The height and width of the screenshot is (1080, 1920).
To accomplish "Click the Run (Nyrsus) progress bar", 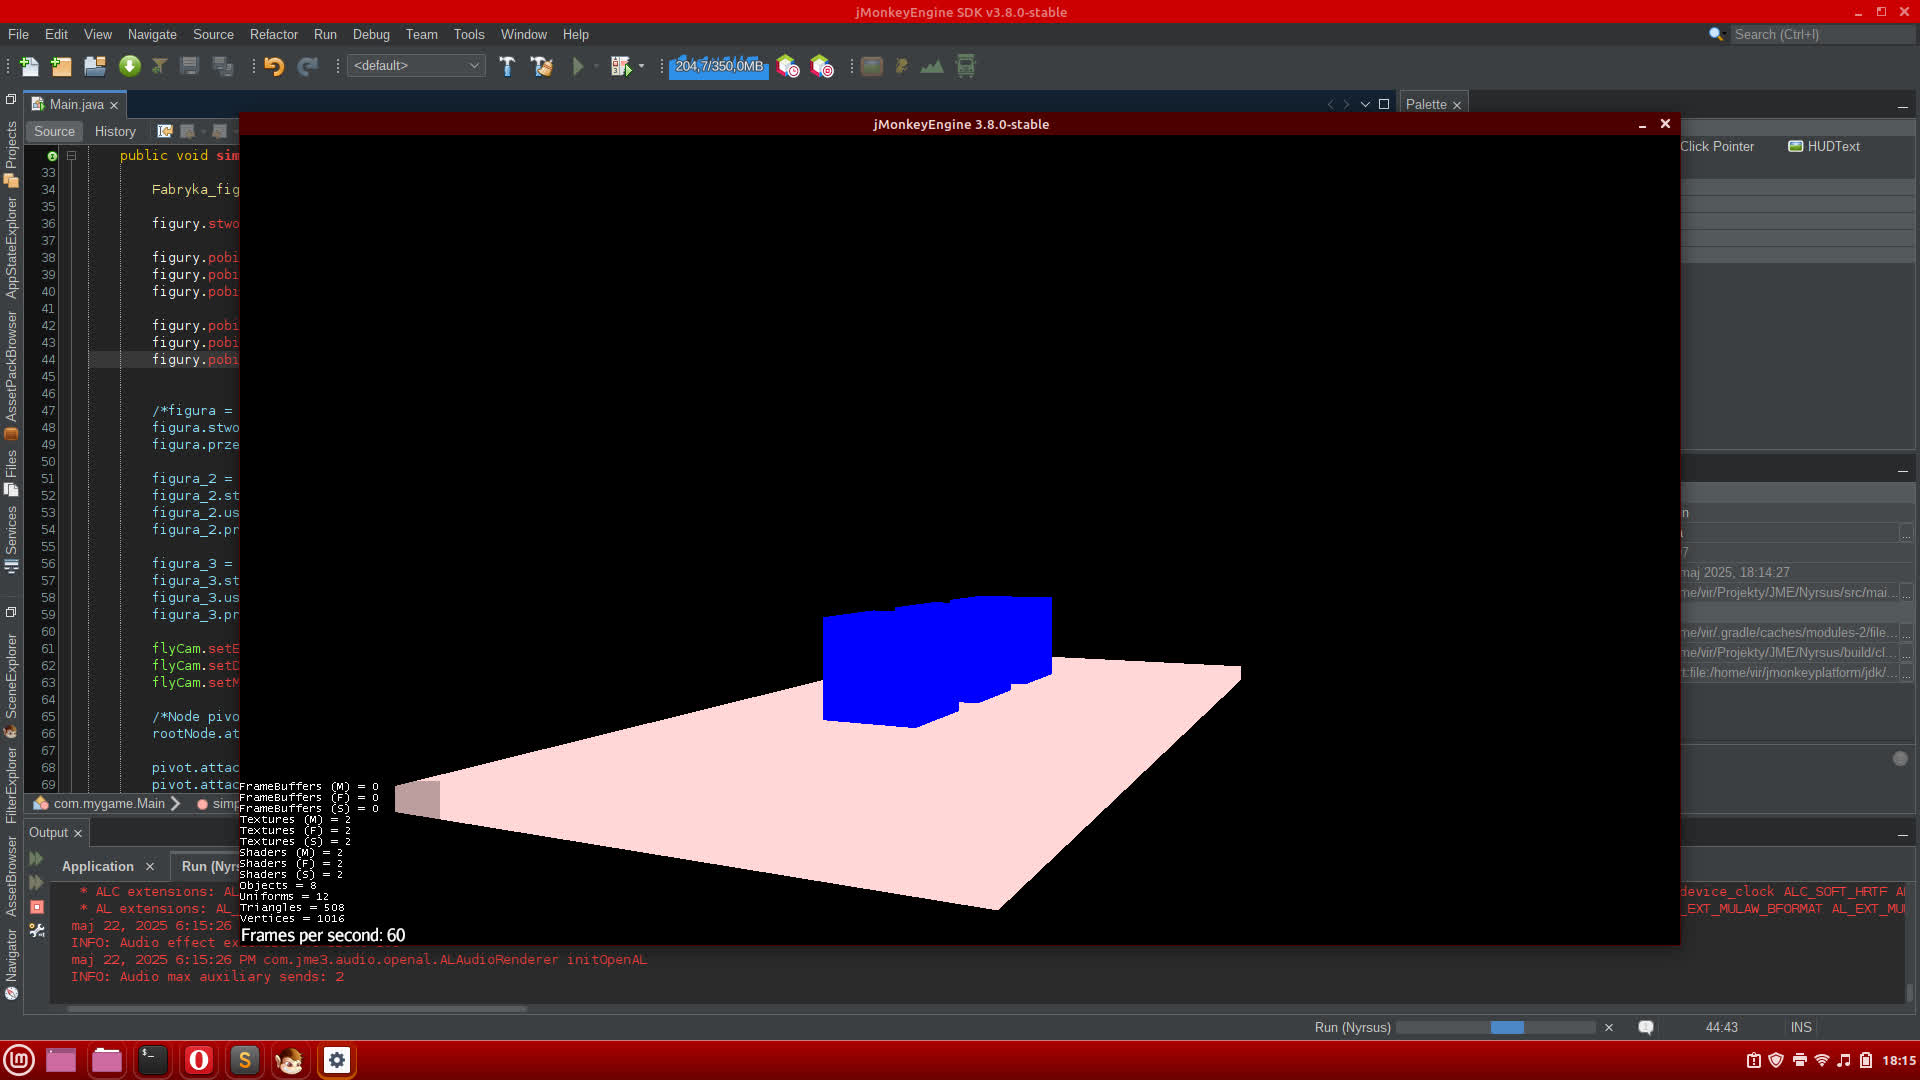I will tap(1495, 1027).
